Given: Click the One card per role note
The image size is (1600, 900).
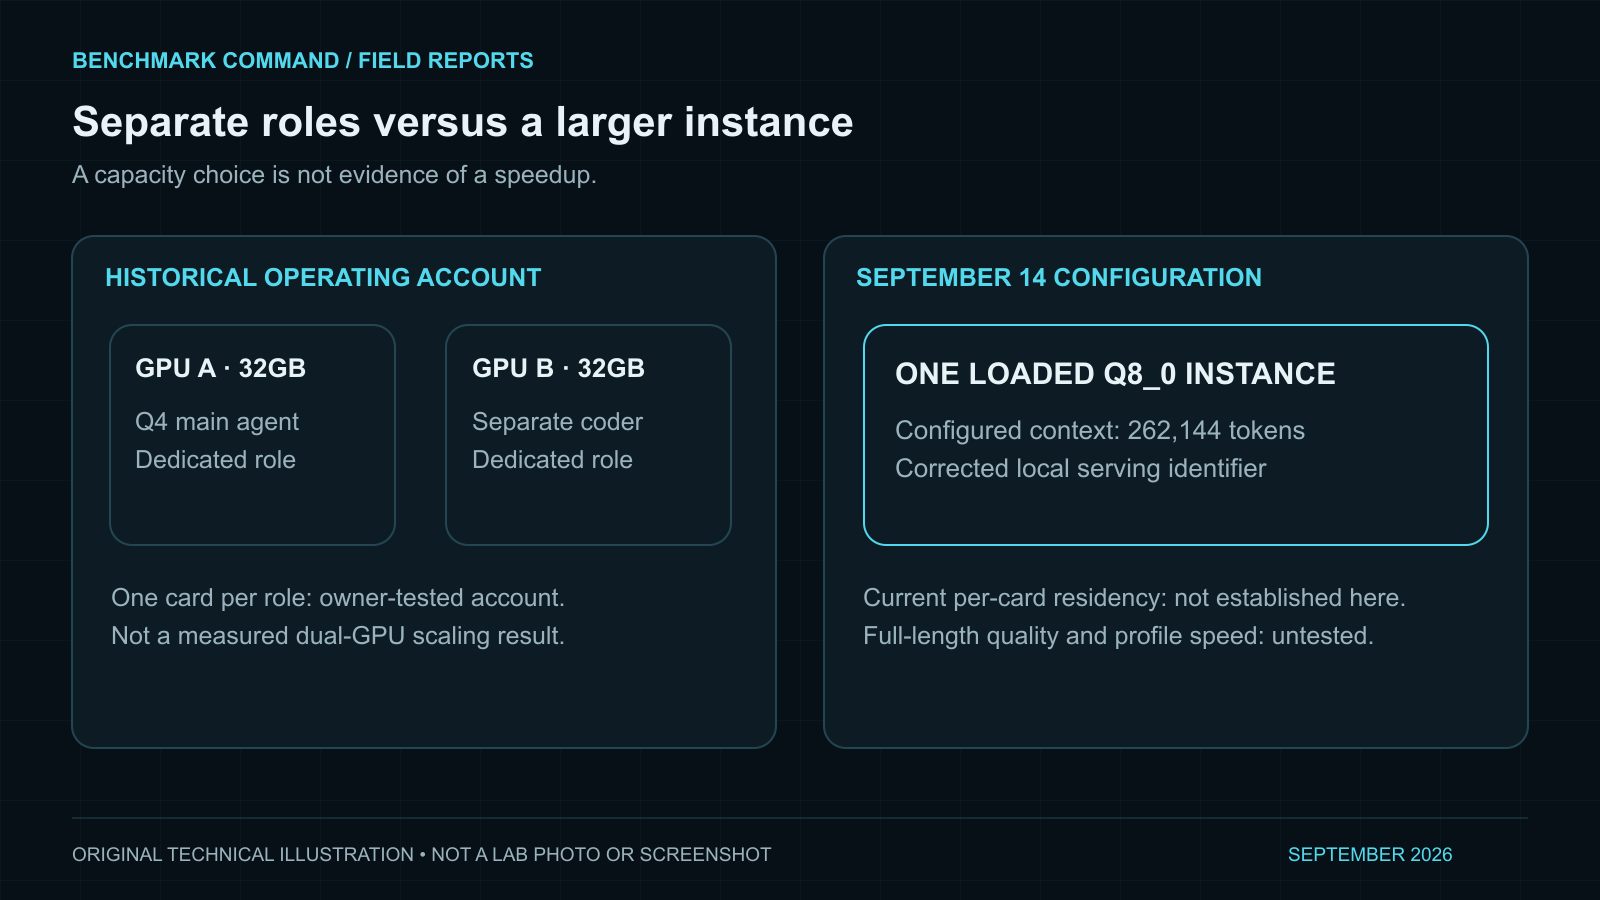Looking at the screenshot, I should click(338, 598).
